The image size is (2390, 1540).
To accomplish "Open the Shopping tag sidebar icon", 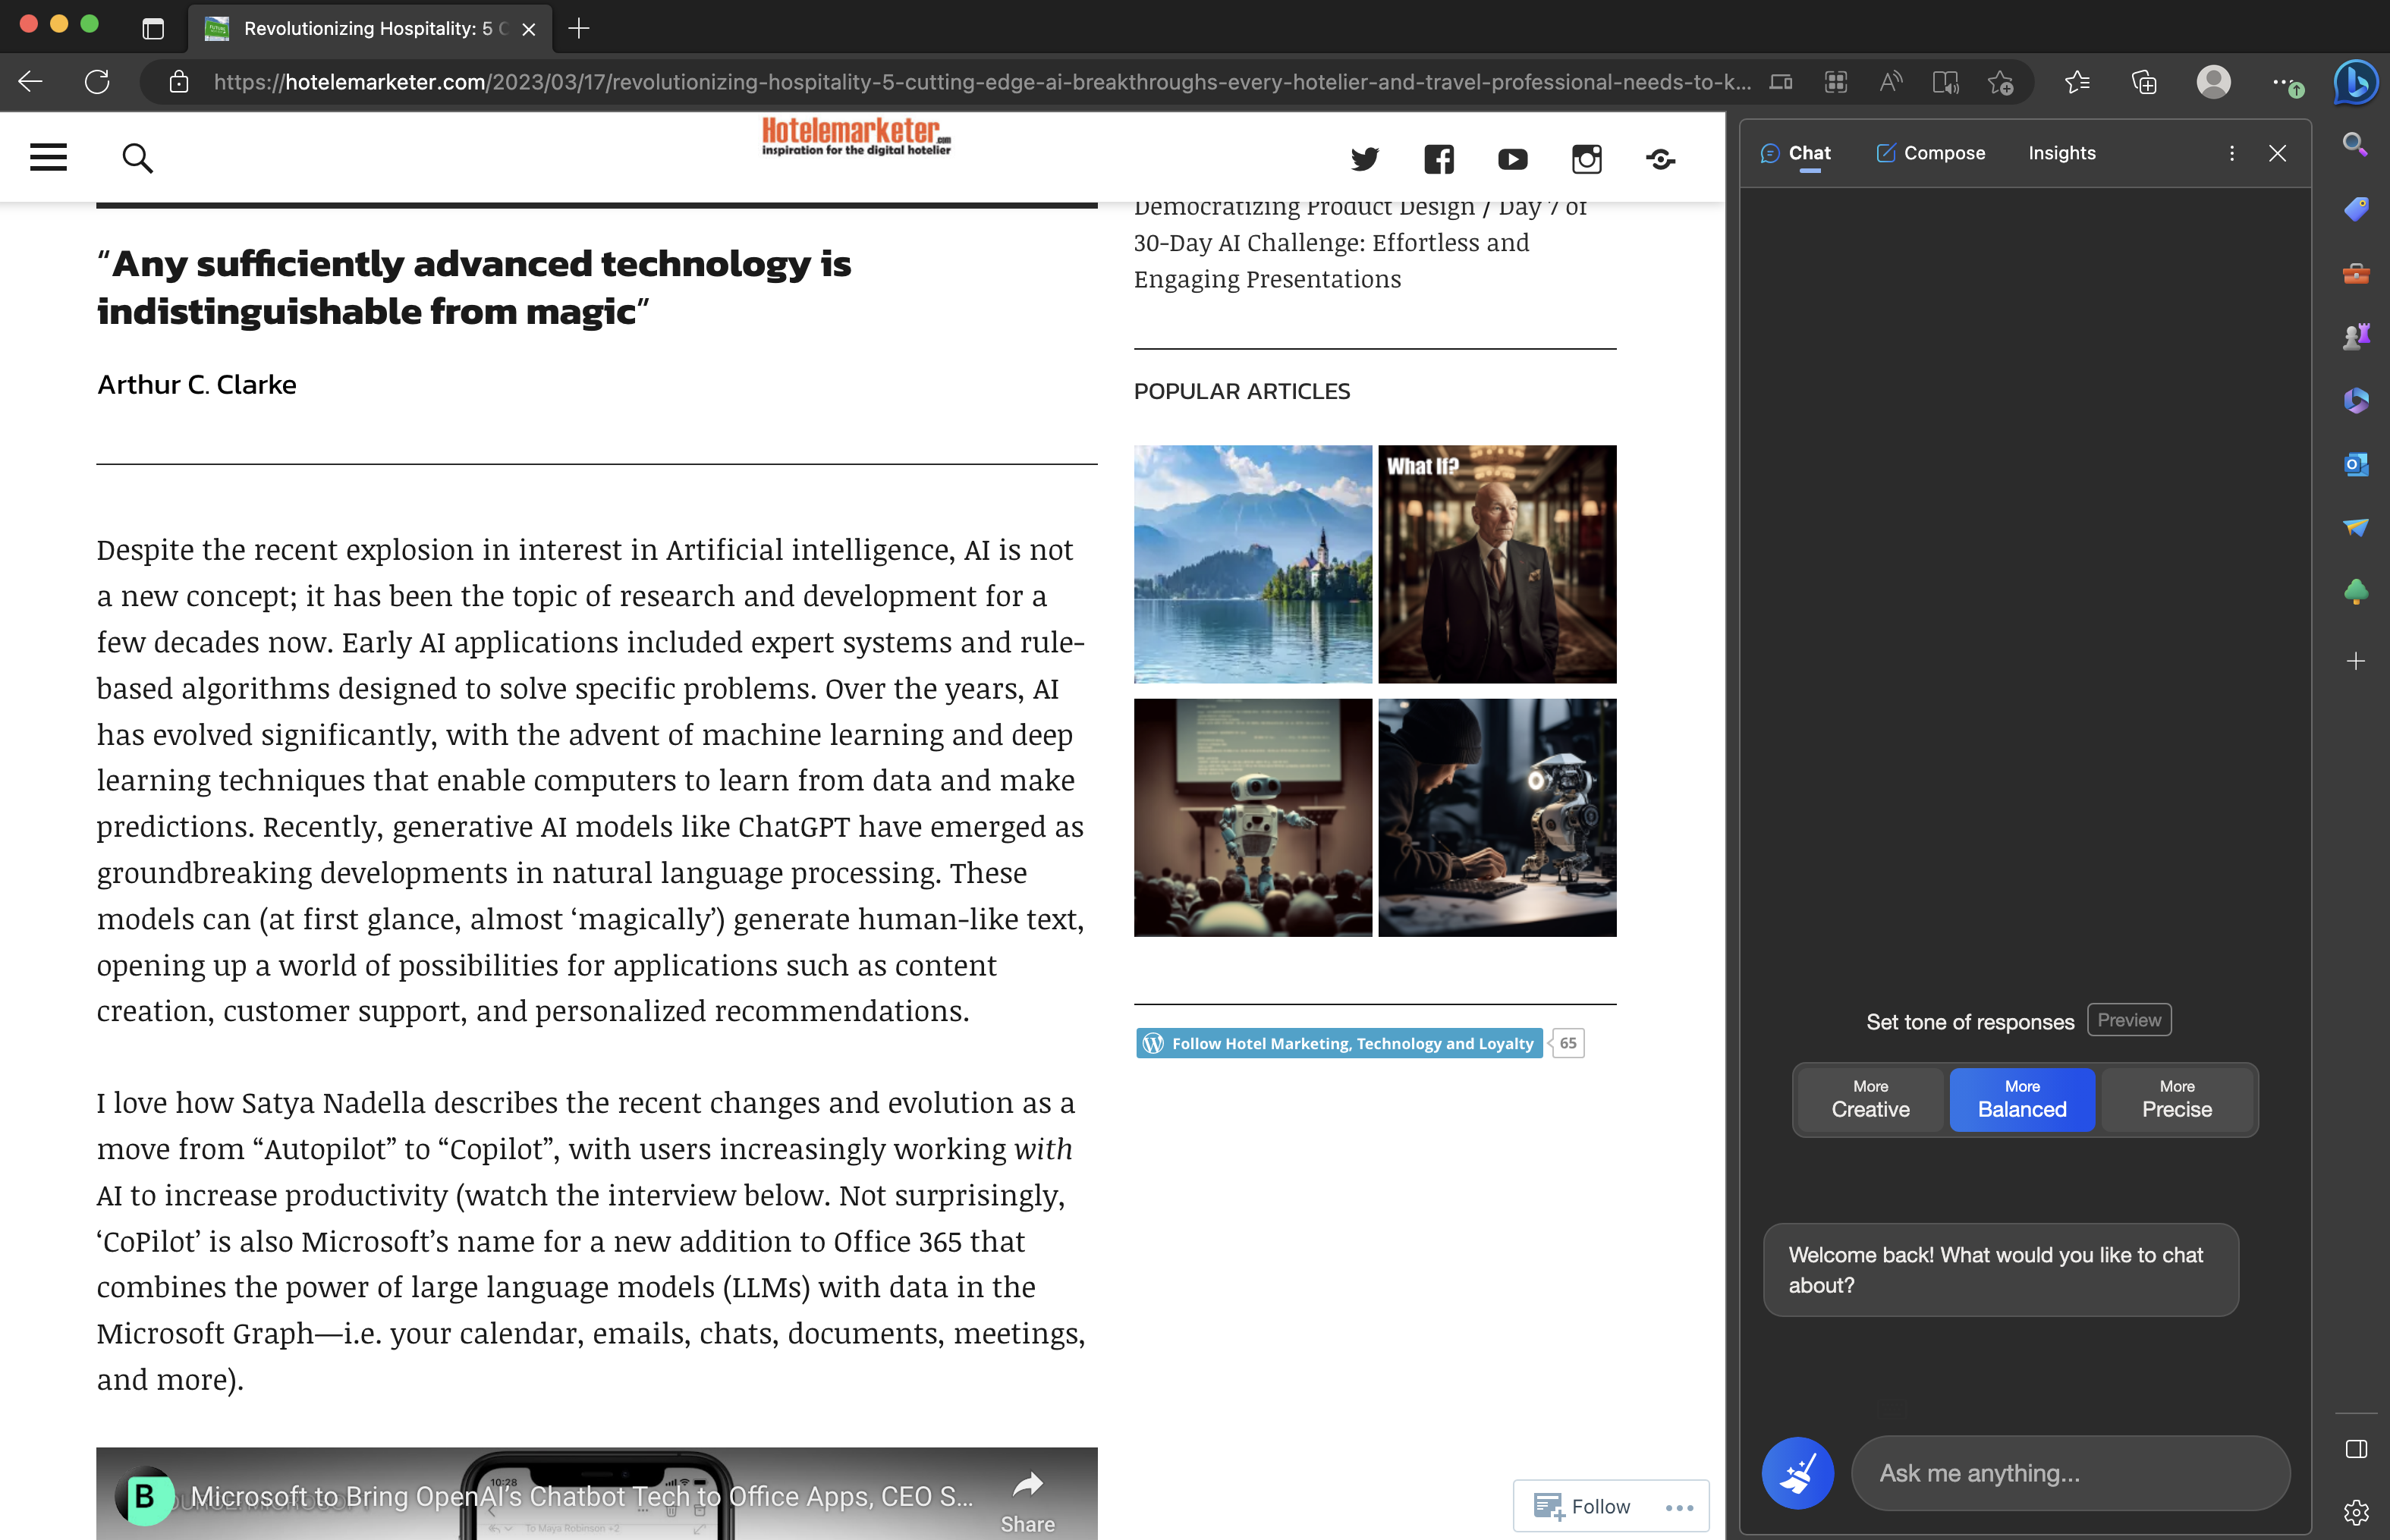I will pyautogui.click(x=2355, y=209).
